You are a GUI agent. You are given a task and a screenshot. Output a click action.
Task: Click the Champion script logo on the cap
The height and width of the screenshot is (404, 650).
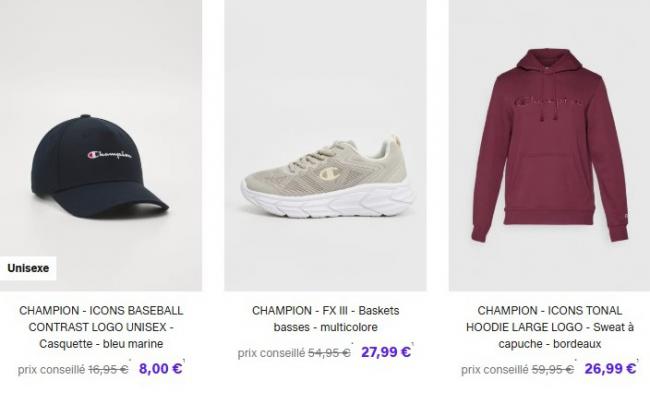click(110, 155)
